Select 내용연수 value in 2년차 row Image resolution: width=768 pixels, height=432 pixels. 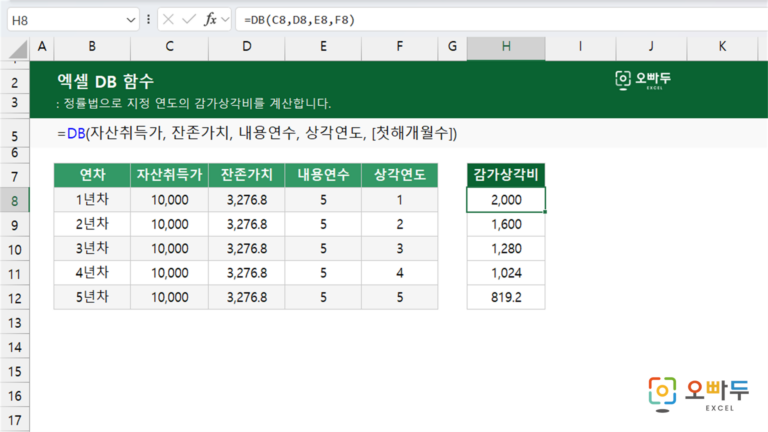pyautogui.click(x=323, y=224)
